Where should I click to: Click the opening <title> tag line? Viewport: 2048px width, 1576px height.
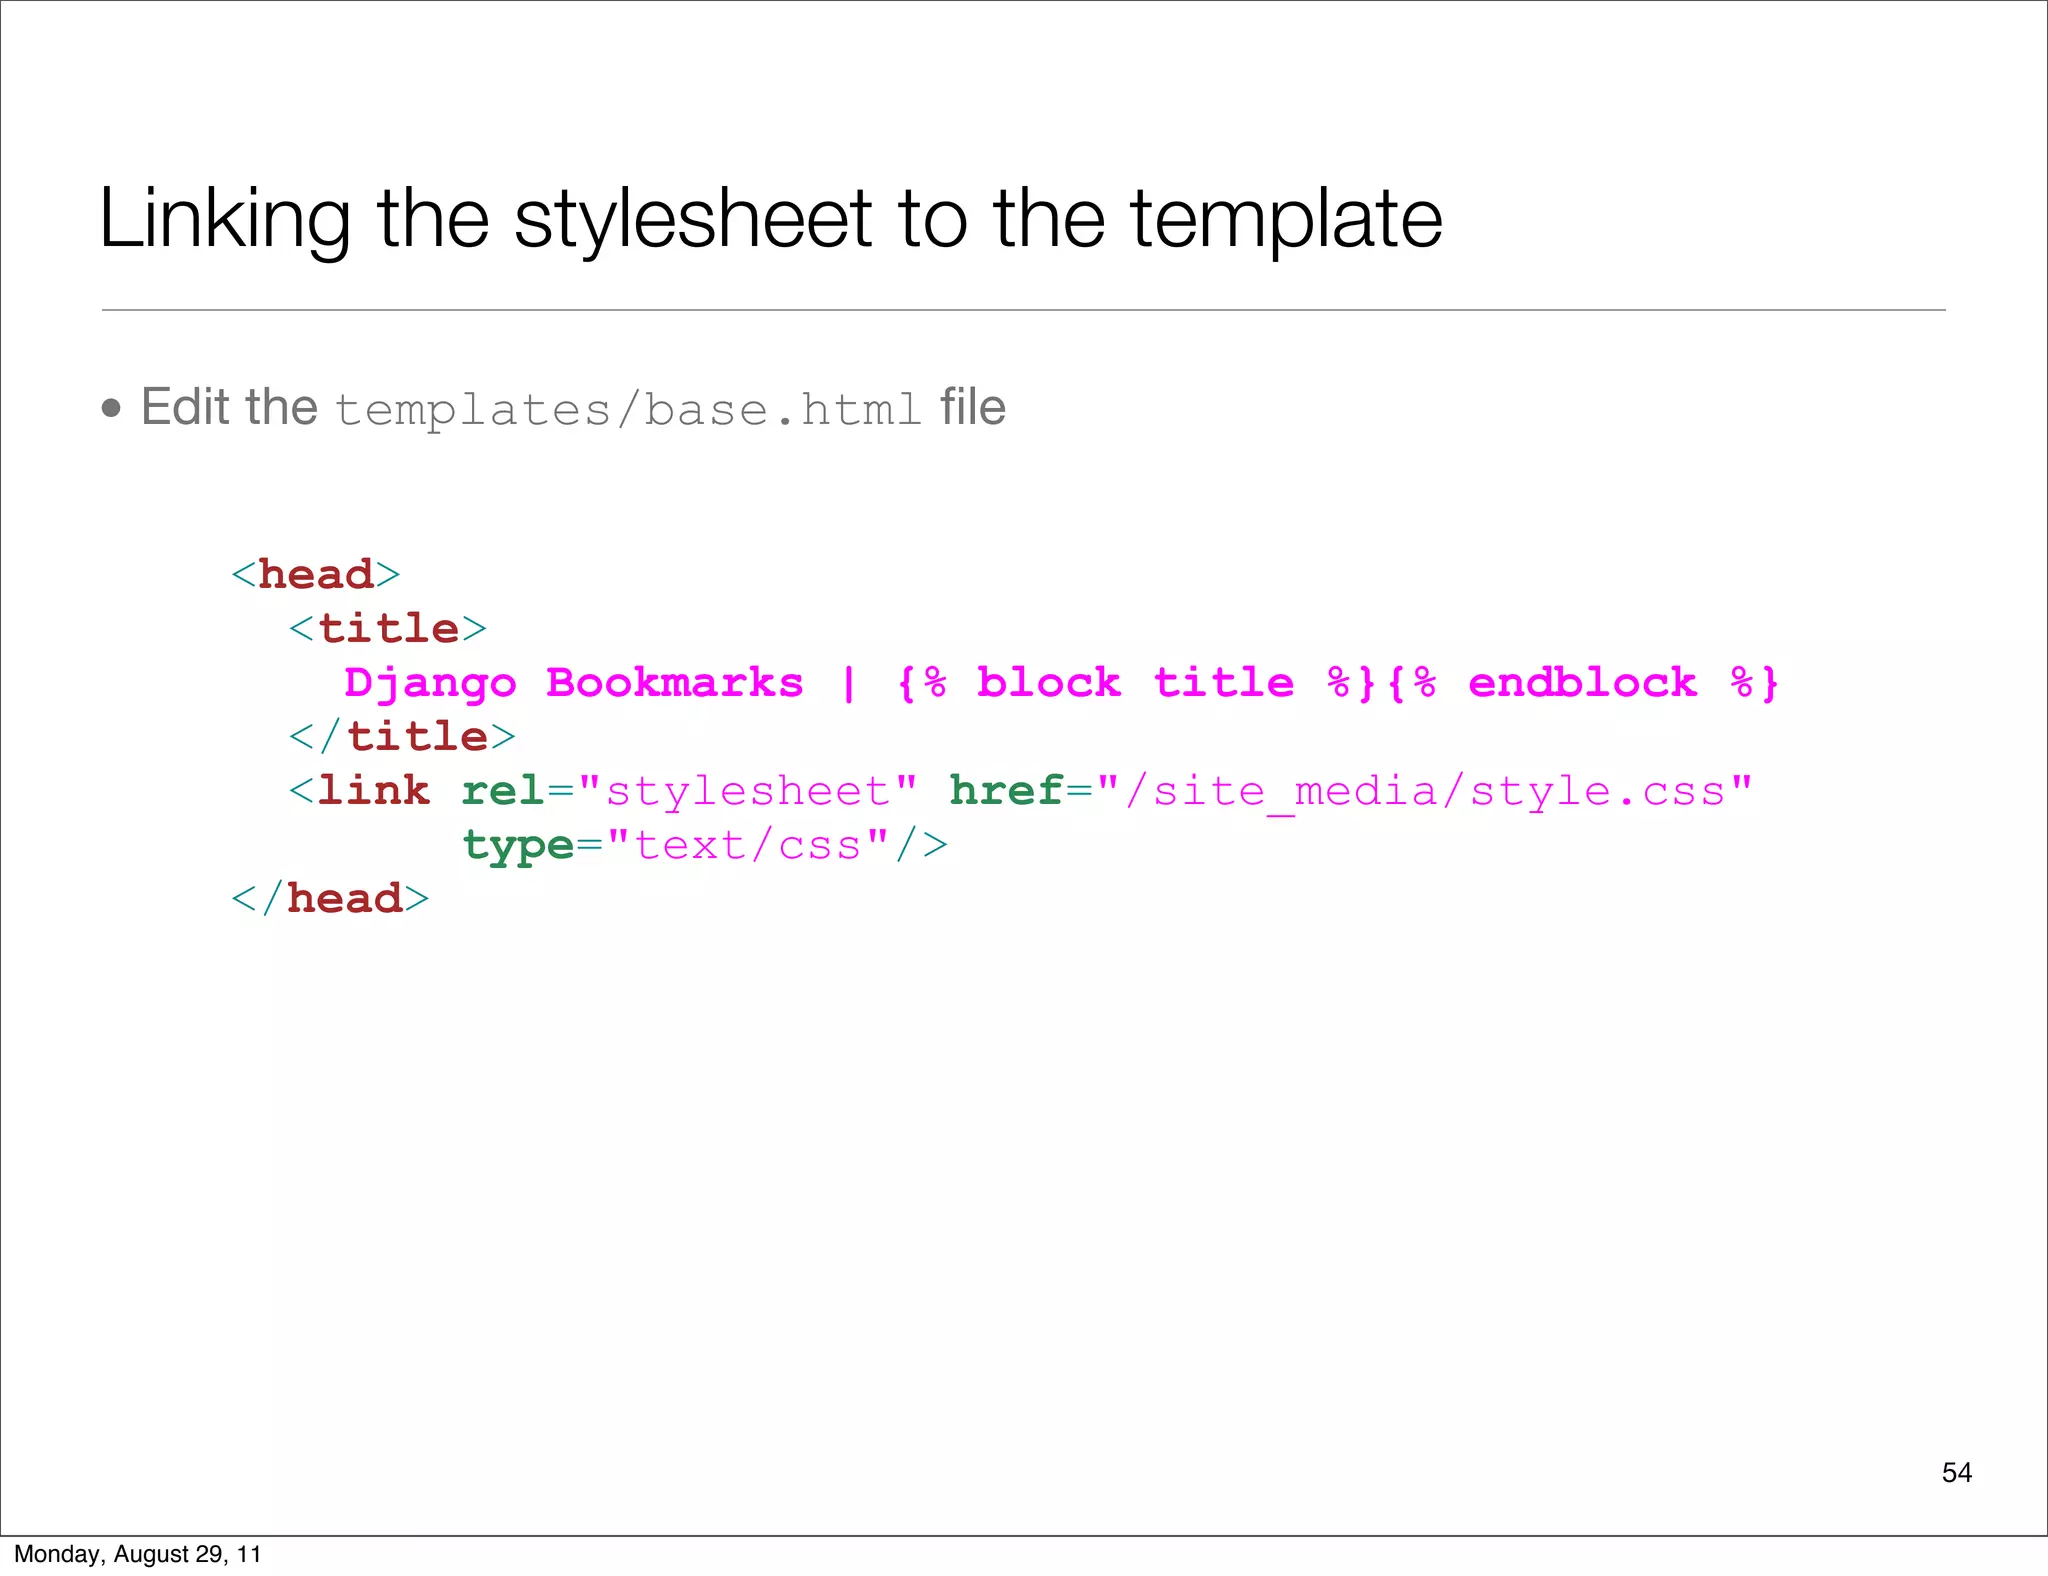pos(388,629)
